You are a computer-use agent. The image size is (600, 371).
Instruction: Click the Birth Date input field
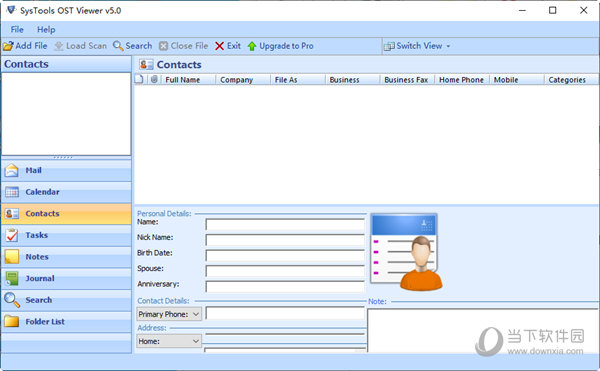click(285, 255)
